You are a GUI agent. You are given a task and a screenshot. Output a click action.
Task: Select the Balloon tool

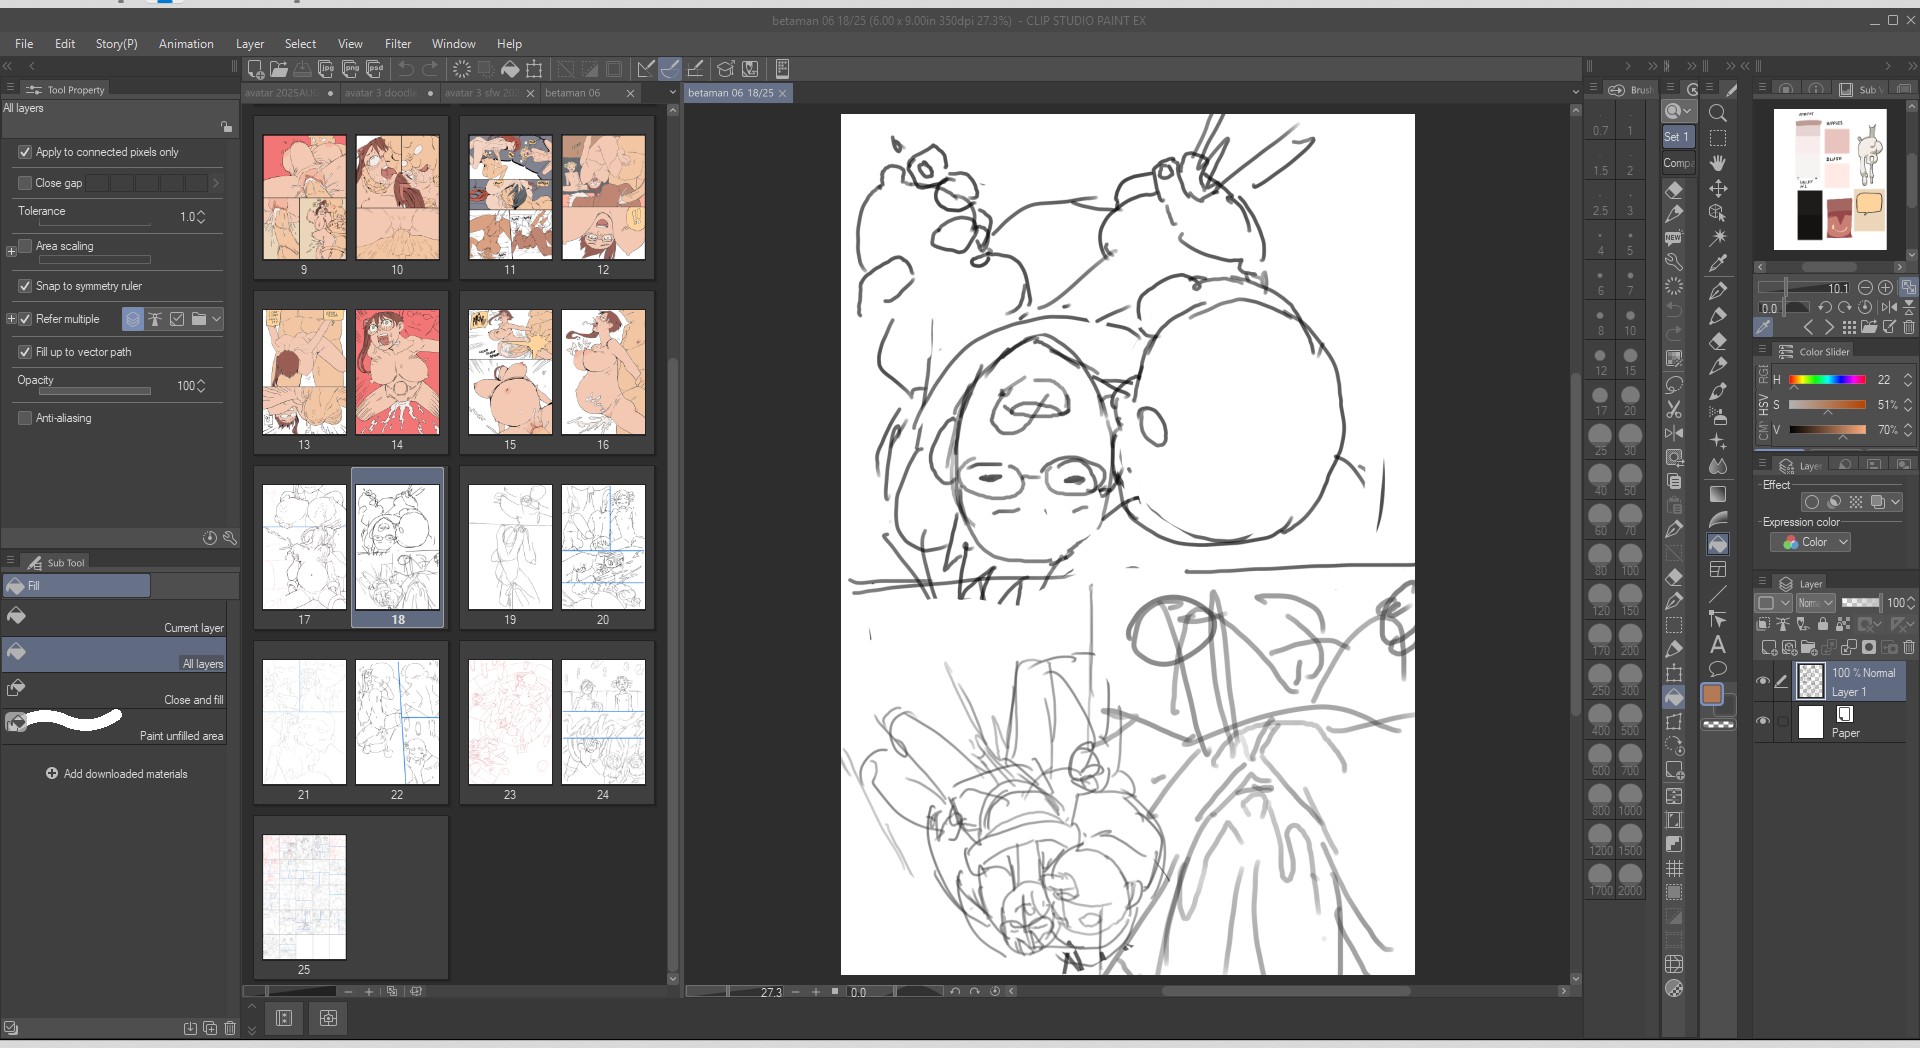point(1718,670)
